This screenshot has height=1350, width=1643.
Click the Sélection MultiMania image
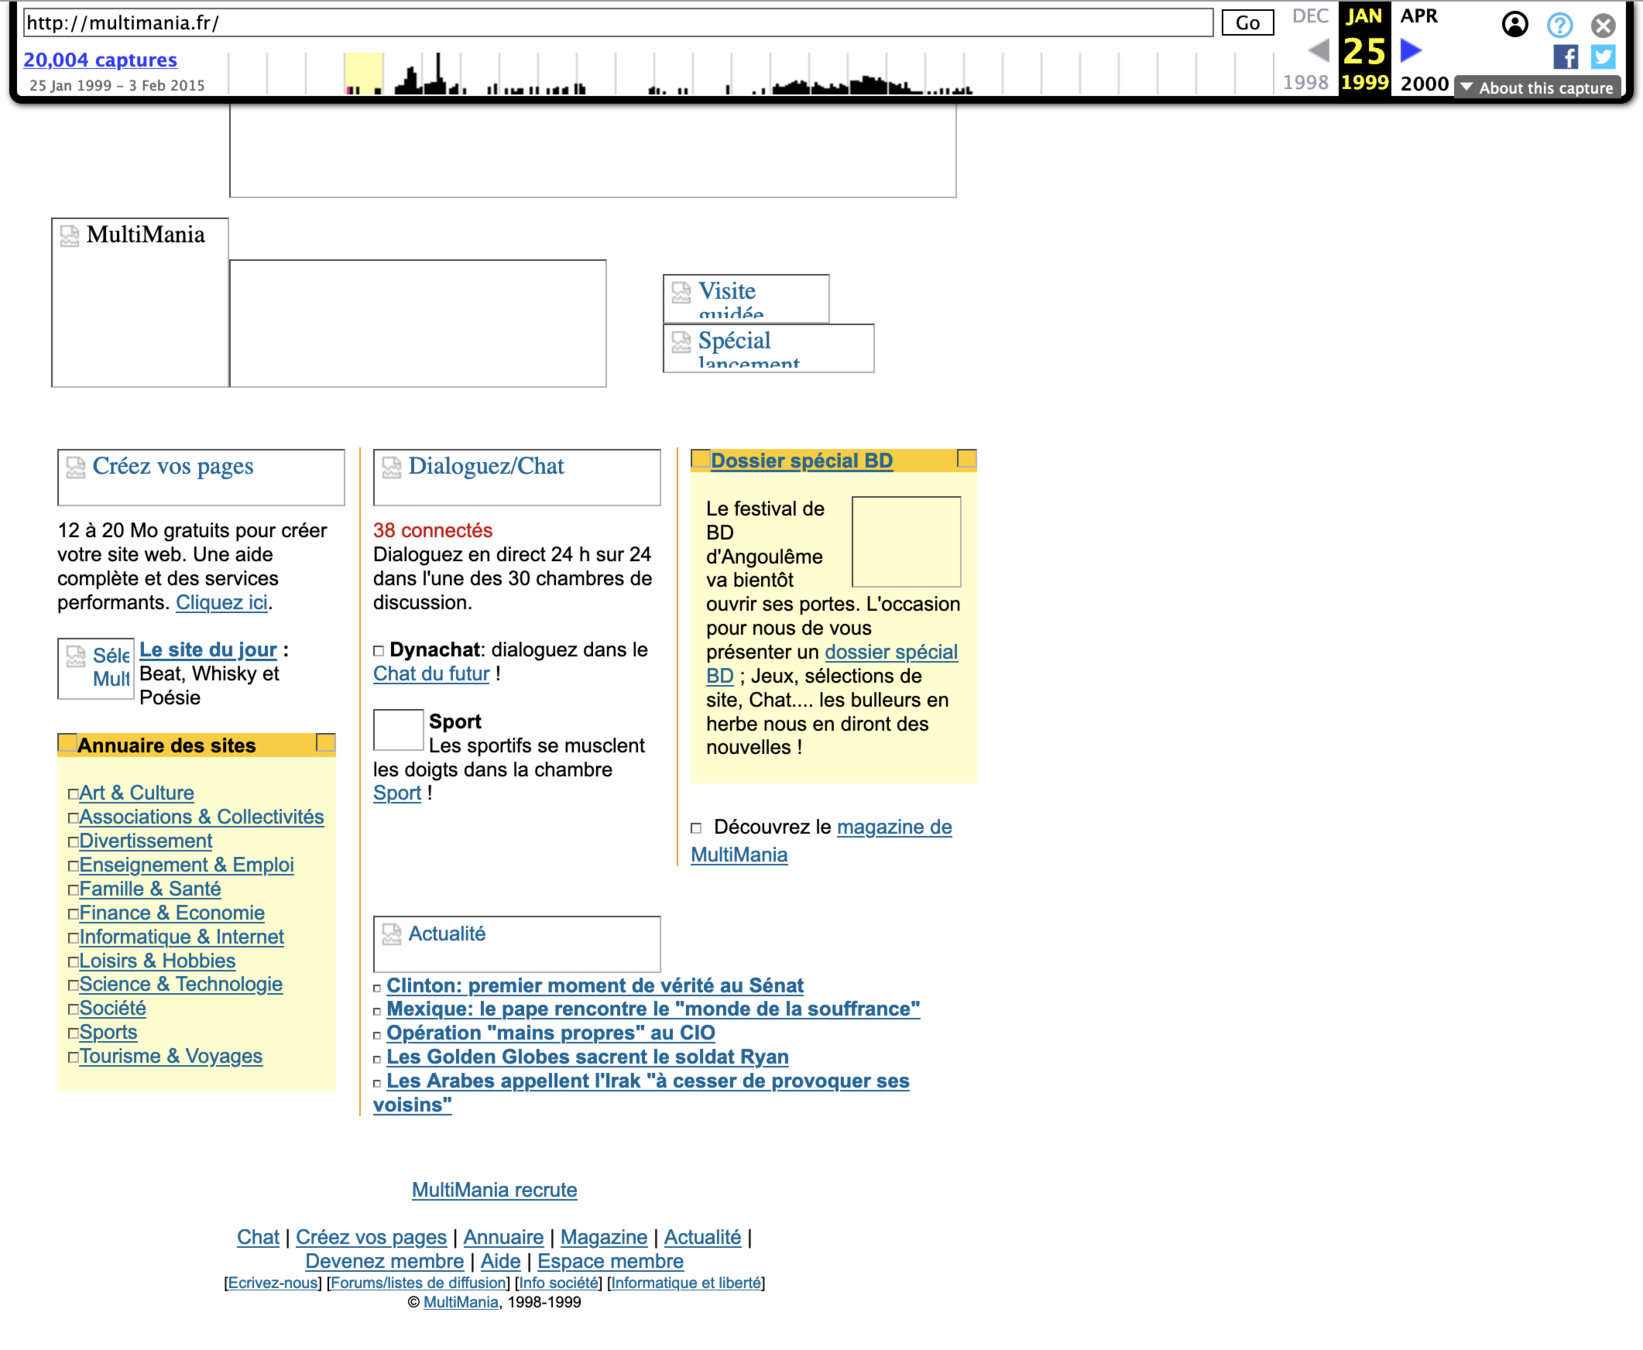(x=96, y=668)
